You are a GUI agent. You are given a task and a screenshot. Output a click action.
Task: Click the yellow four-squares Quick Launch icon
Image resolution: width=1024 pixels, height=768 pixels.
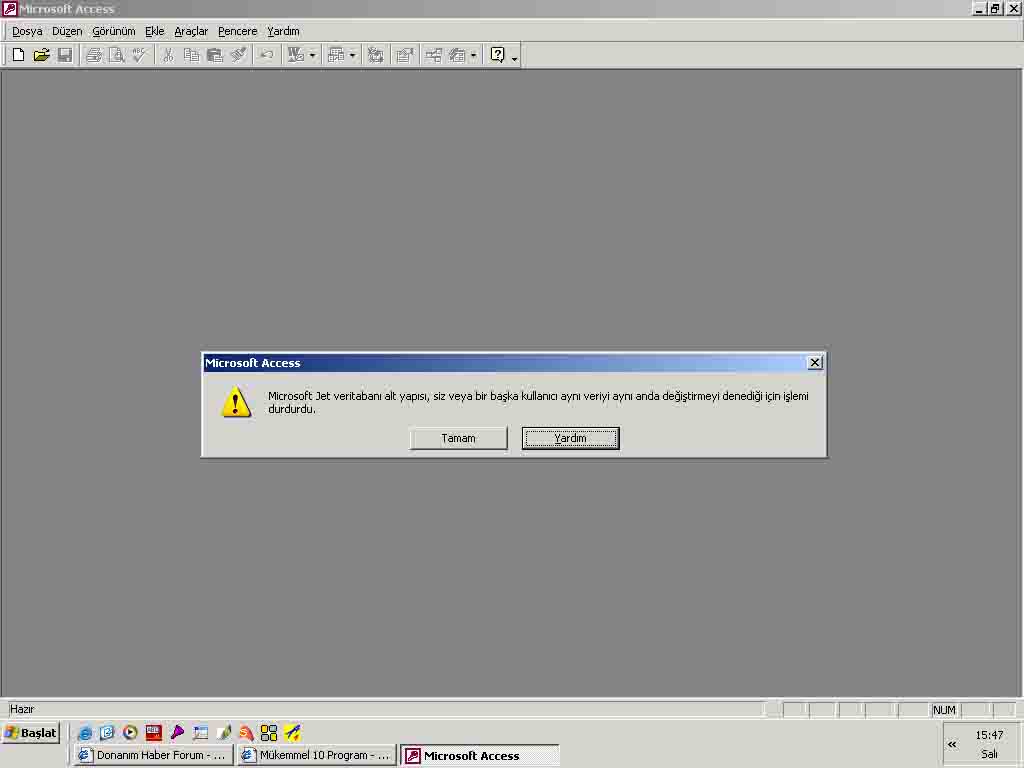click(x=268, y=733)
